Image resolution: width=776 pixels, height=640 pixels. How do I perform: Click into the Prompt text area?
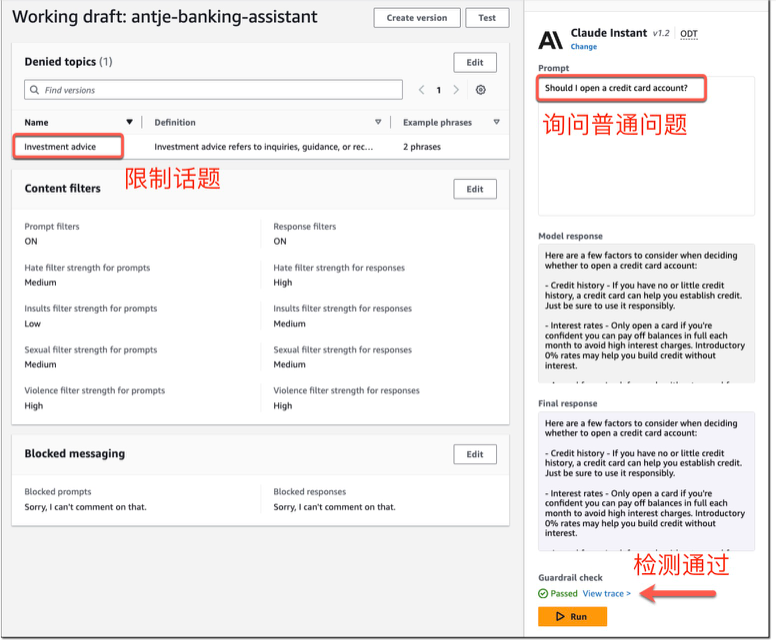pyautogui.click(x=646, y=146)
